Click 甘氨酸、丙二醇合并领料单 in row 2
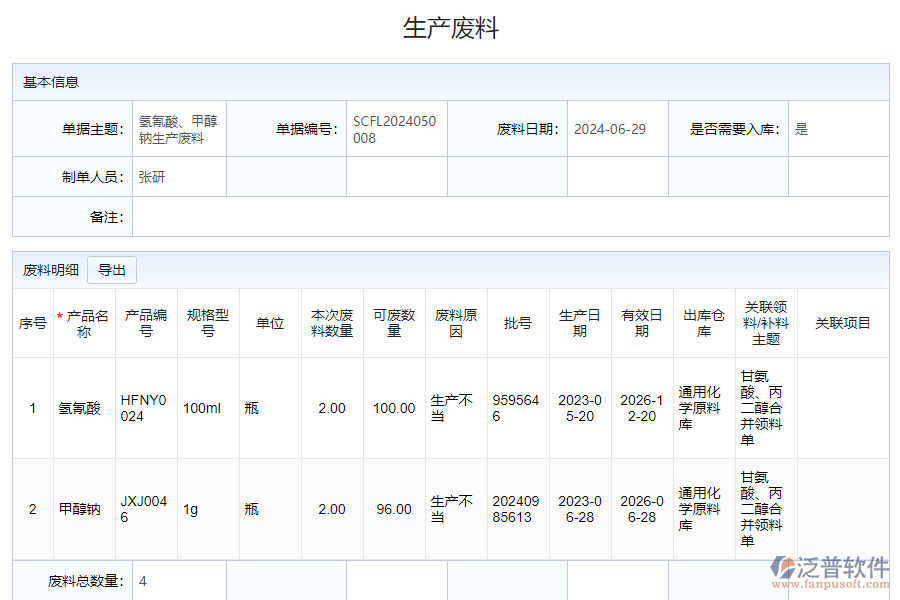 763,509
